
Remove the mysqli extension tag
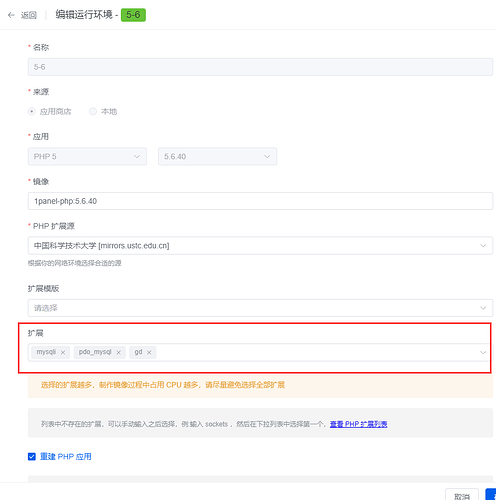tap(63, 352)
